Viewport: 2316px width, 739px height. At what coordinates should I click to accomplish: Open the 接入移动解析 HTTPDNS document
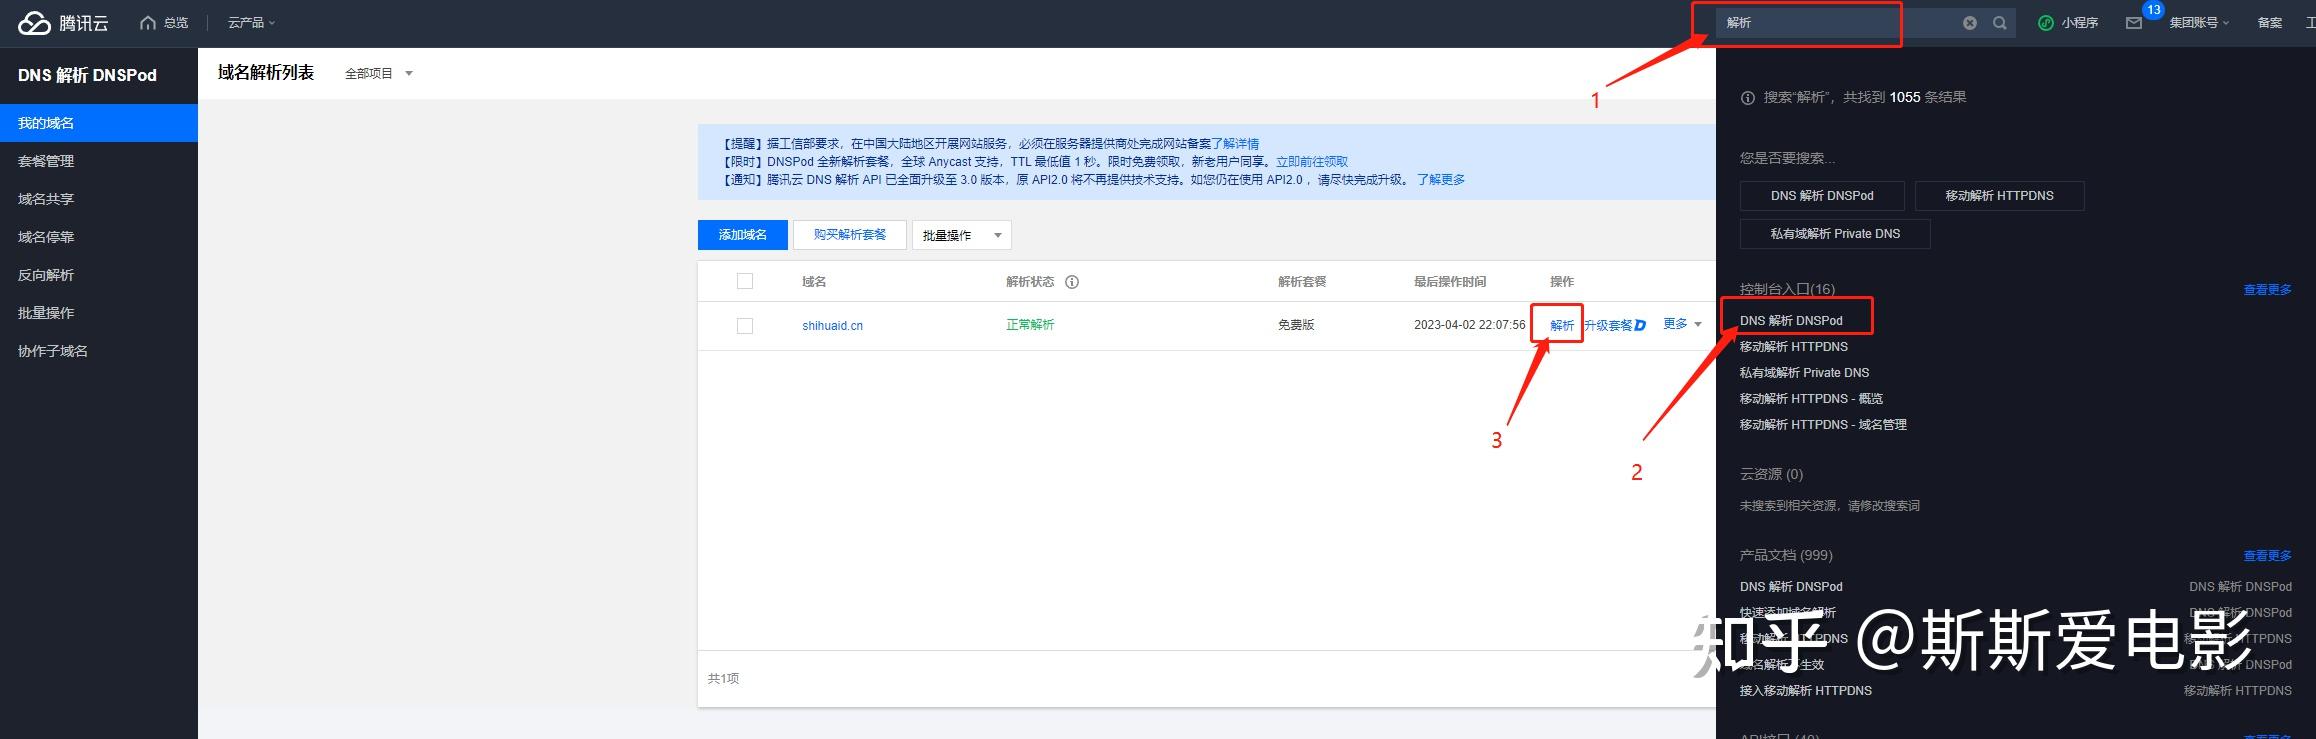pos(1806,691)
